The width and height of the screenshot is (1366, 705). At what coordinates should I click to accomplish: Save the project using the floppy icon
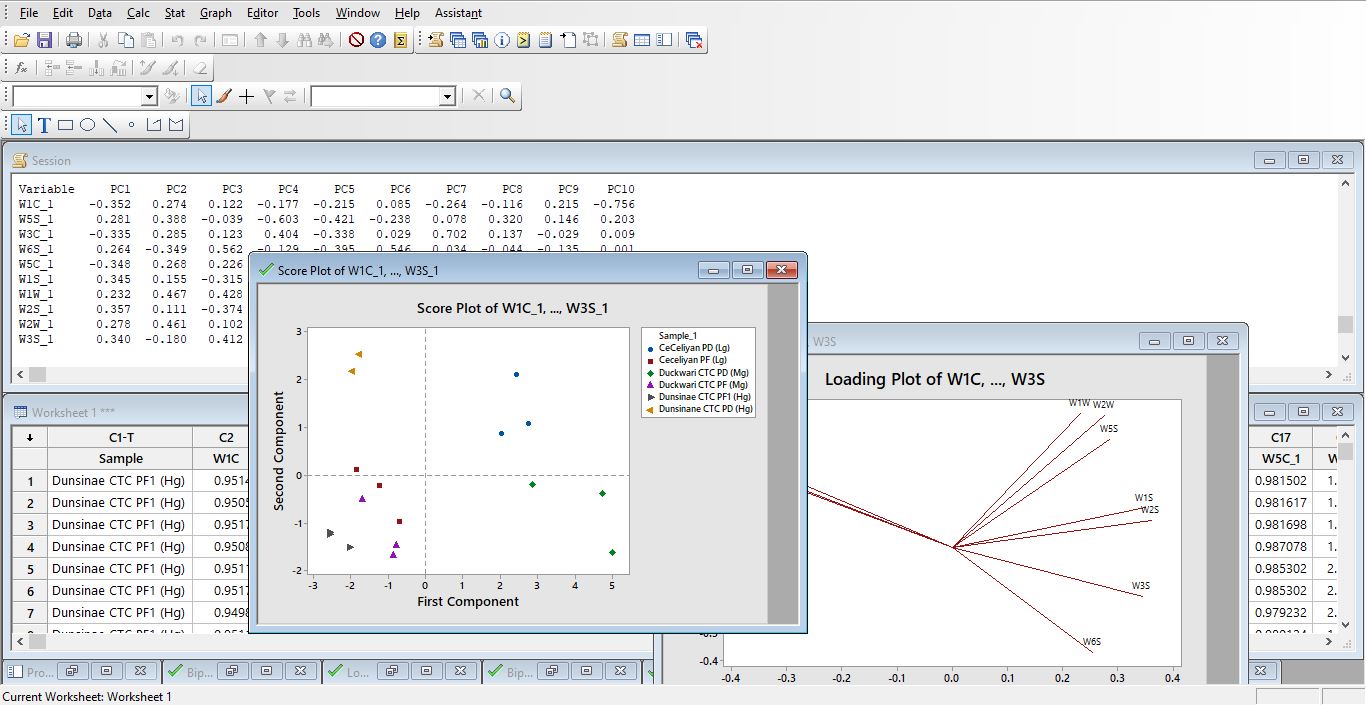(x=44, y=40)
